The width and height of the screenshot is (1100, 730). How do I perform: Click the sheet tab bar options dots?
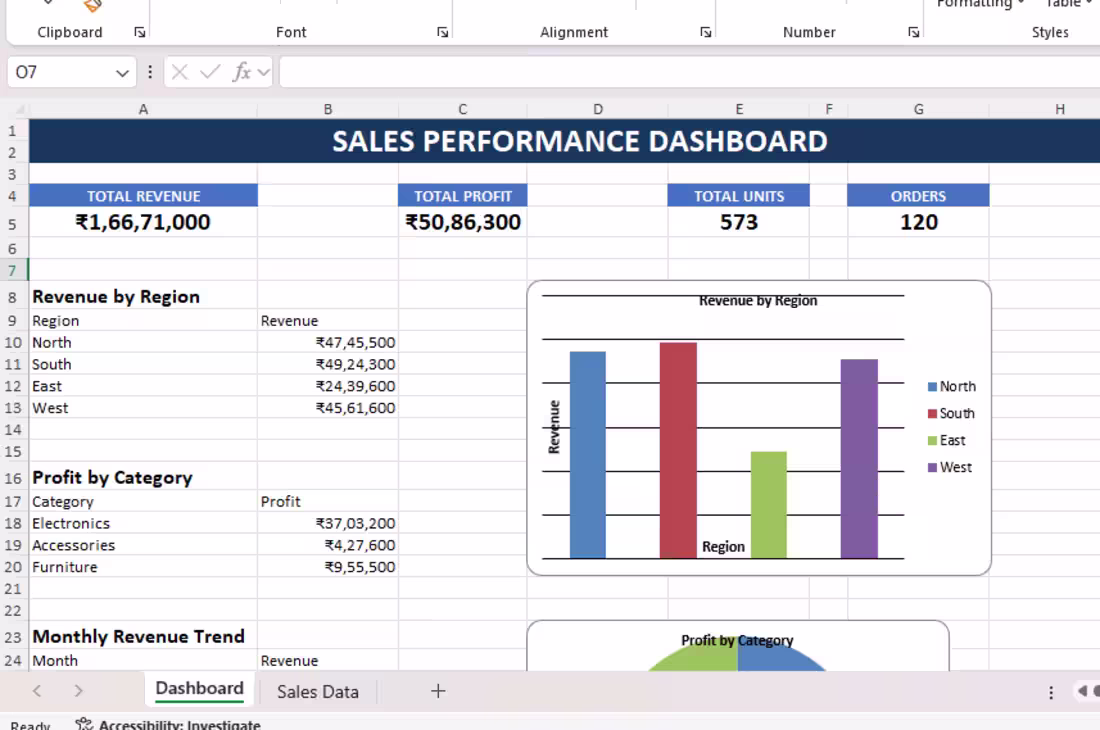click(x=1051, y=693)
